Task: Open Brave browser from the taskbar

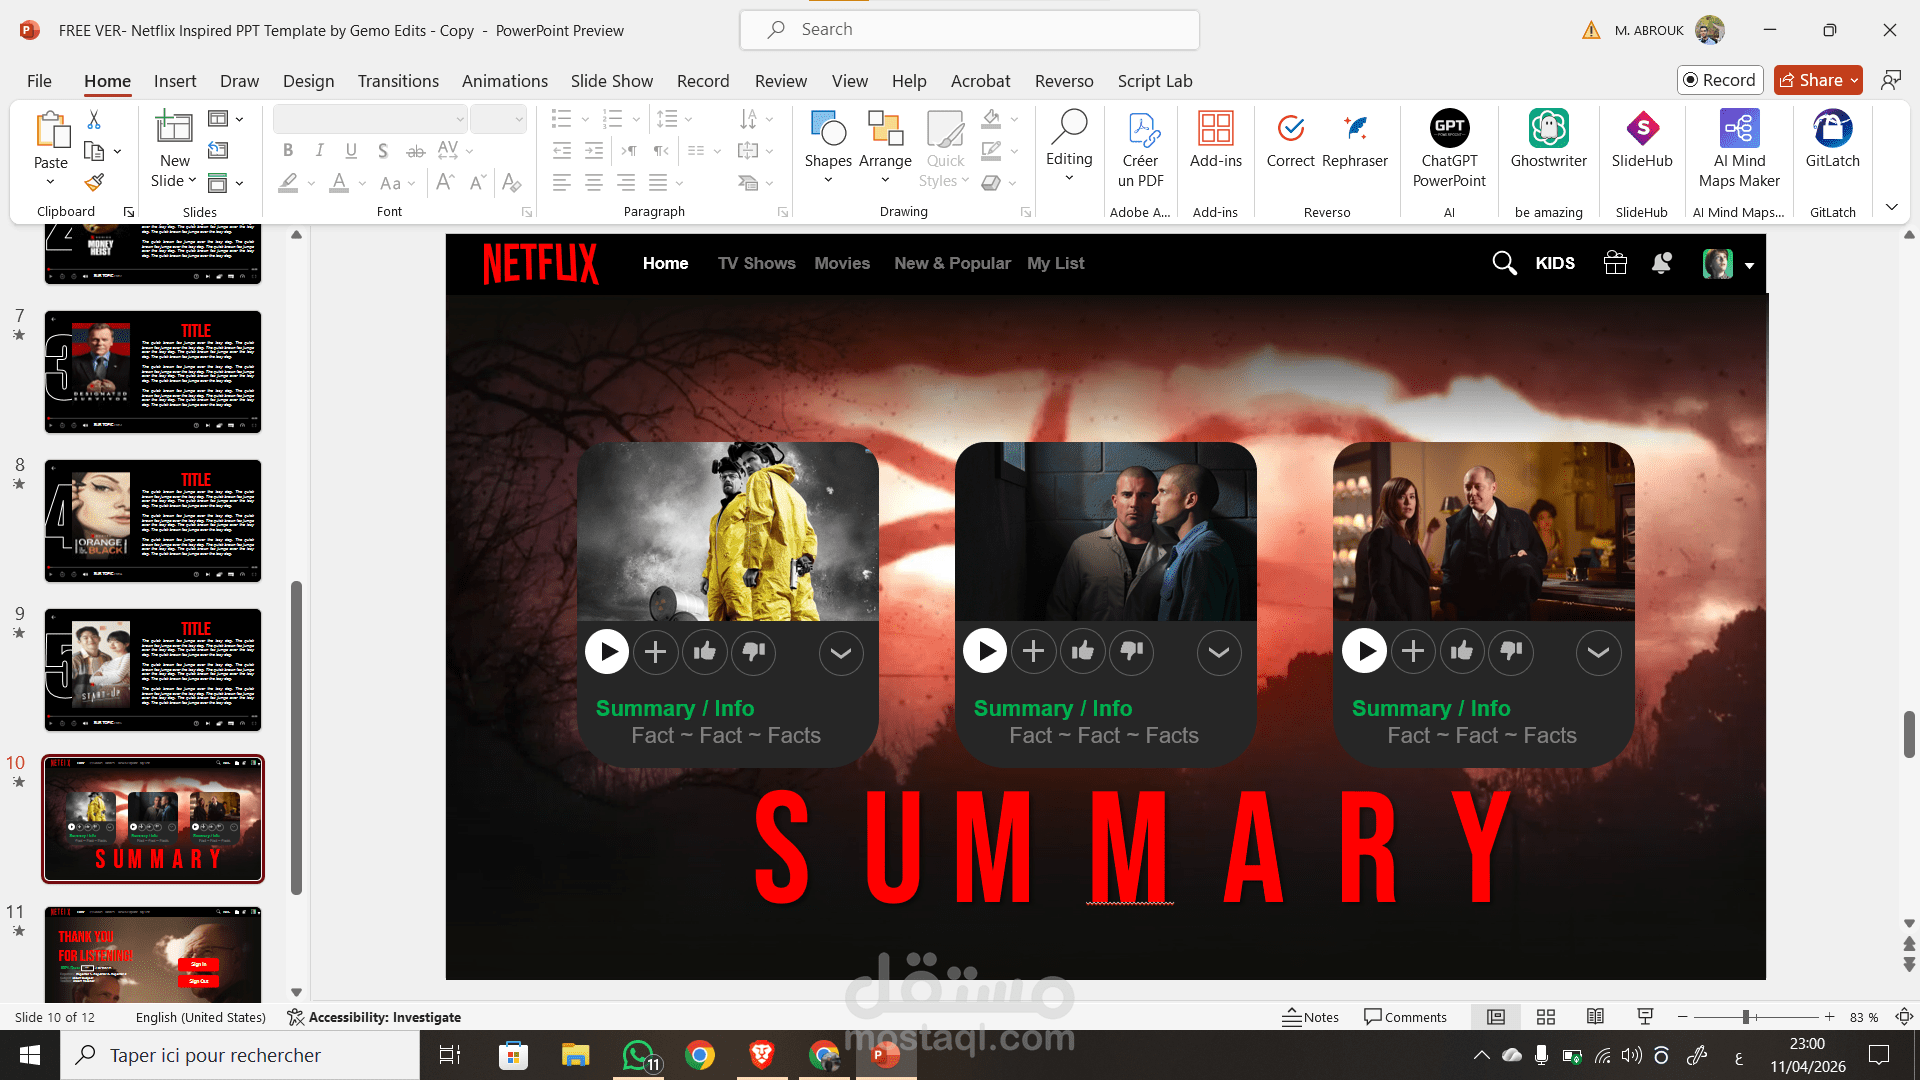Action: pos(762,1055)
